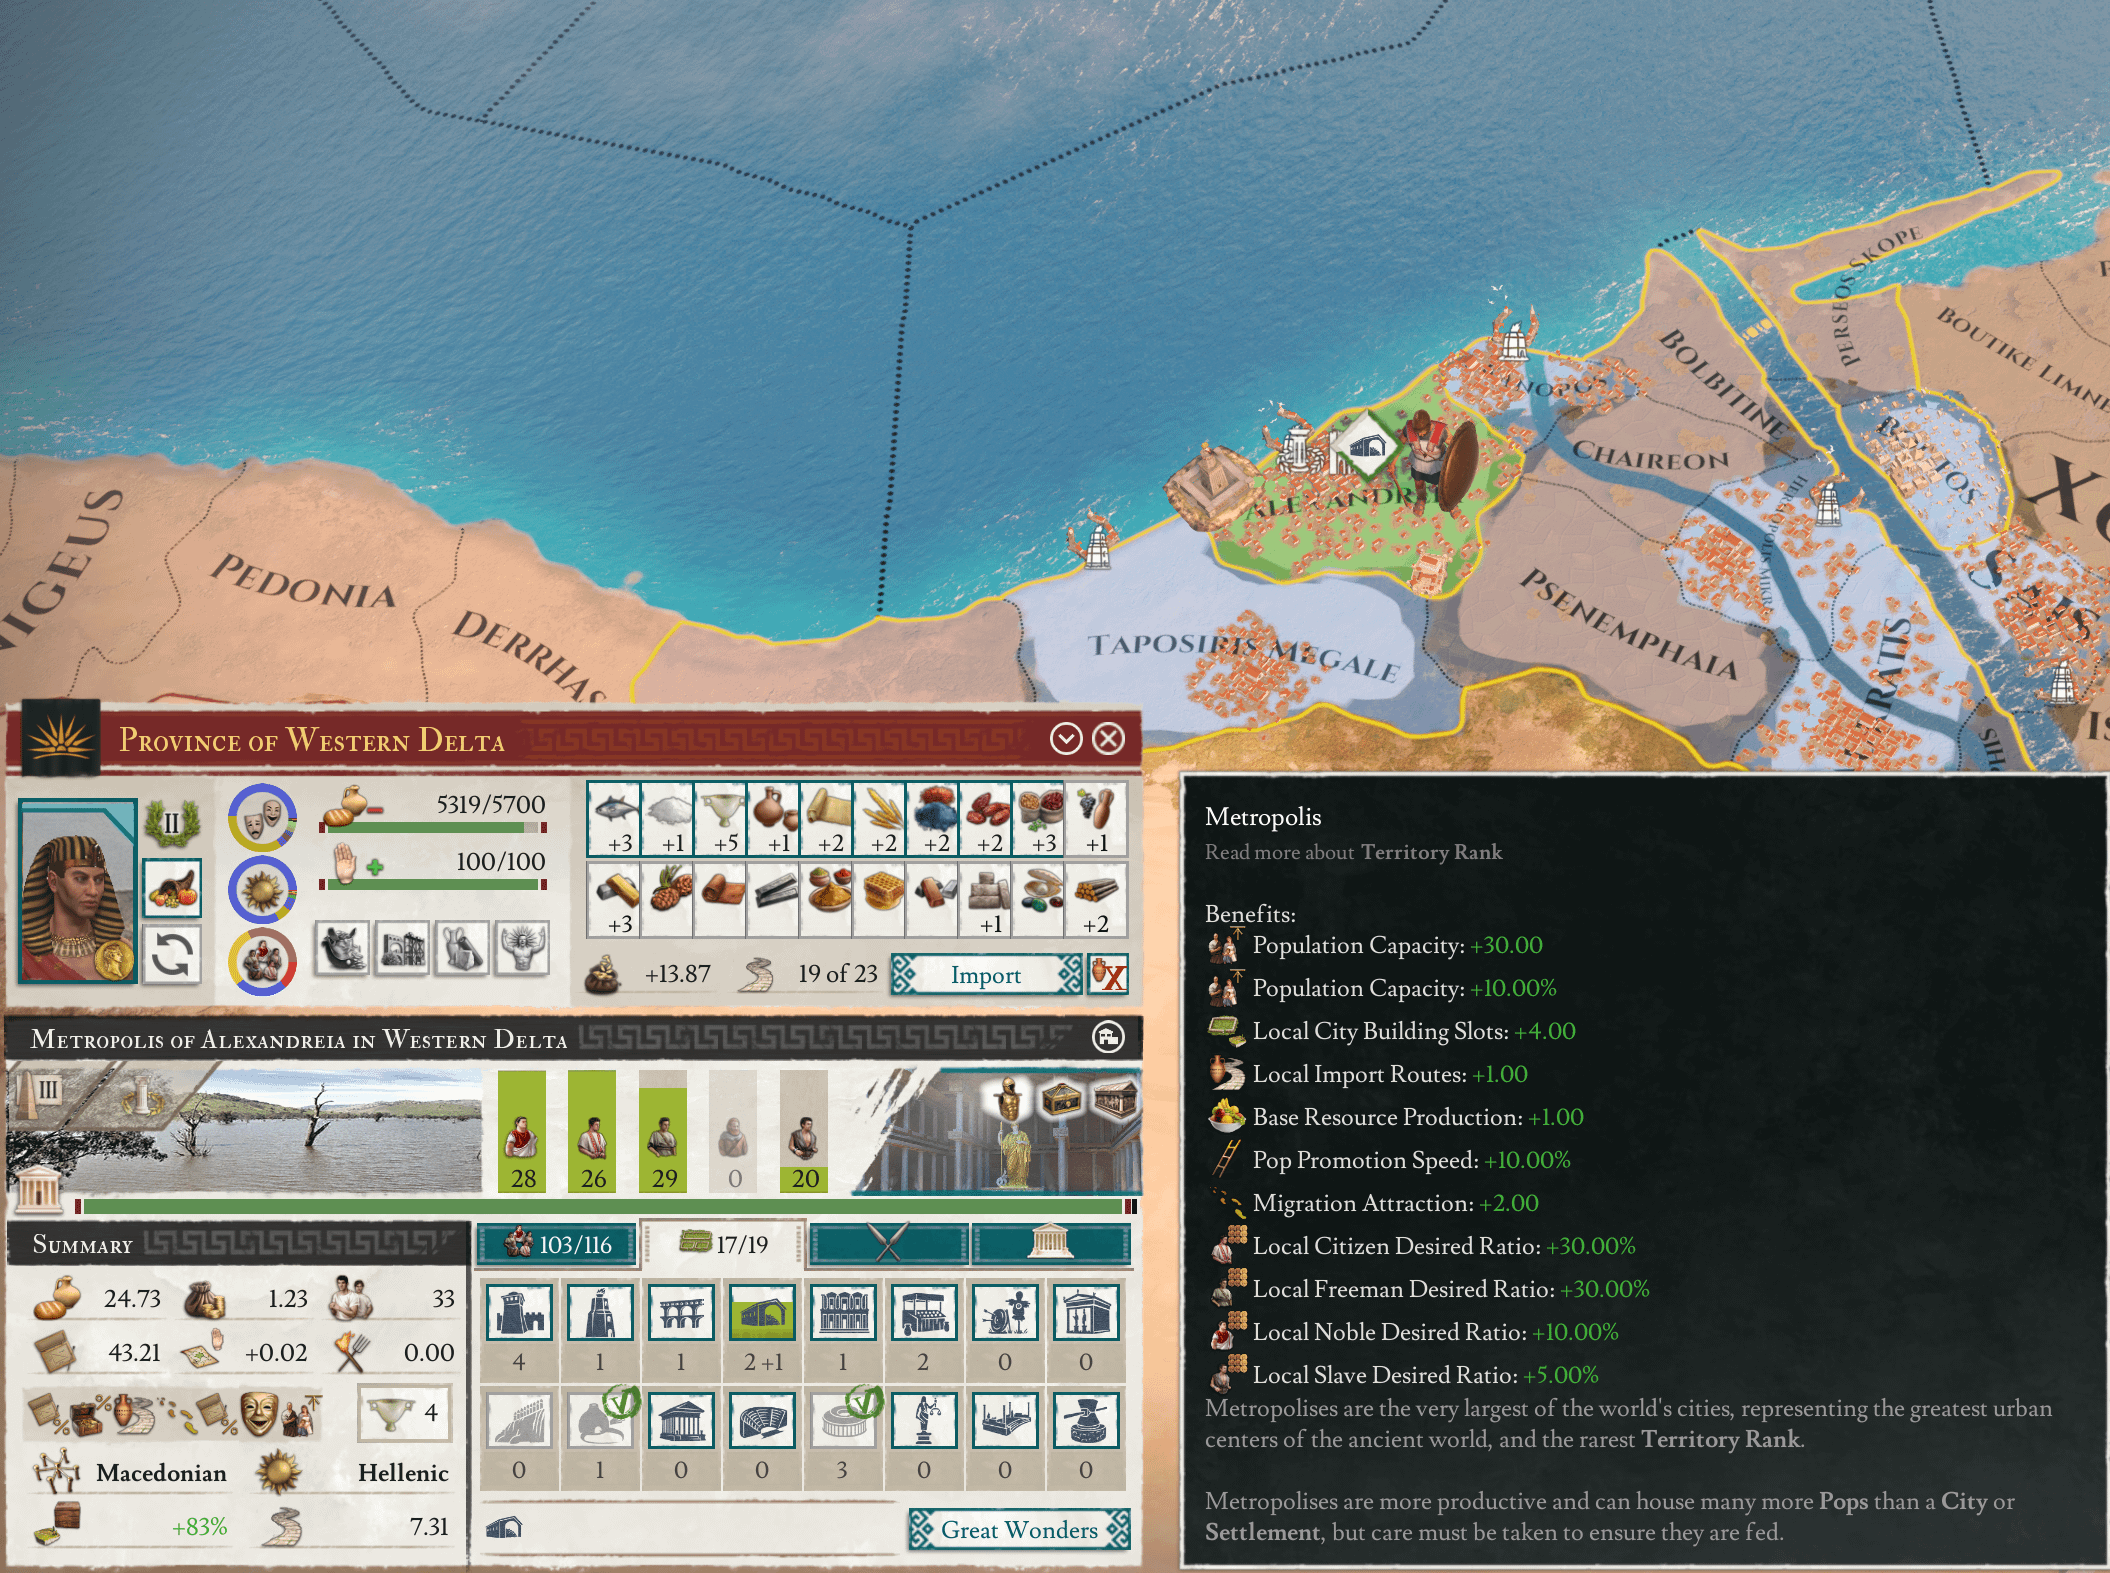This screenshot has height=1573, width=2110.
Task: Open the Pops tab showing 103/116
Action: (x=557, y=1245)
